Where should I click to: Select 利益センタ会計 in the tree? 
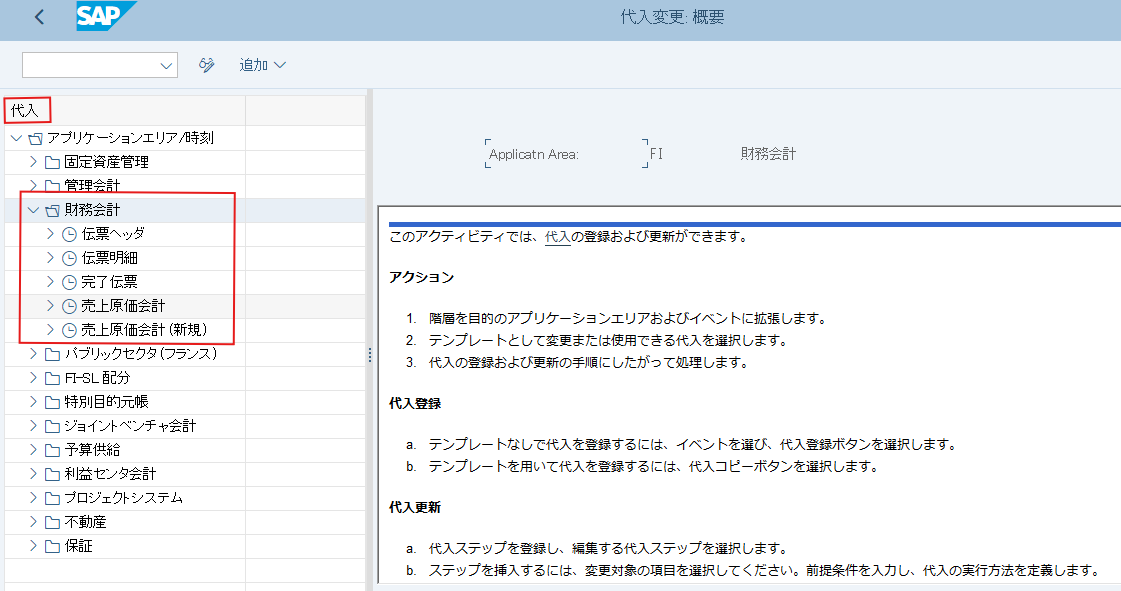tap(110, 474)
